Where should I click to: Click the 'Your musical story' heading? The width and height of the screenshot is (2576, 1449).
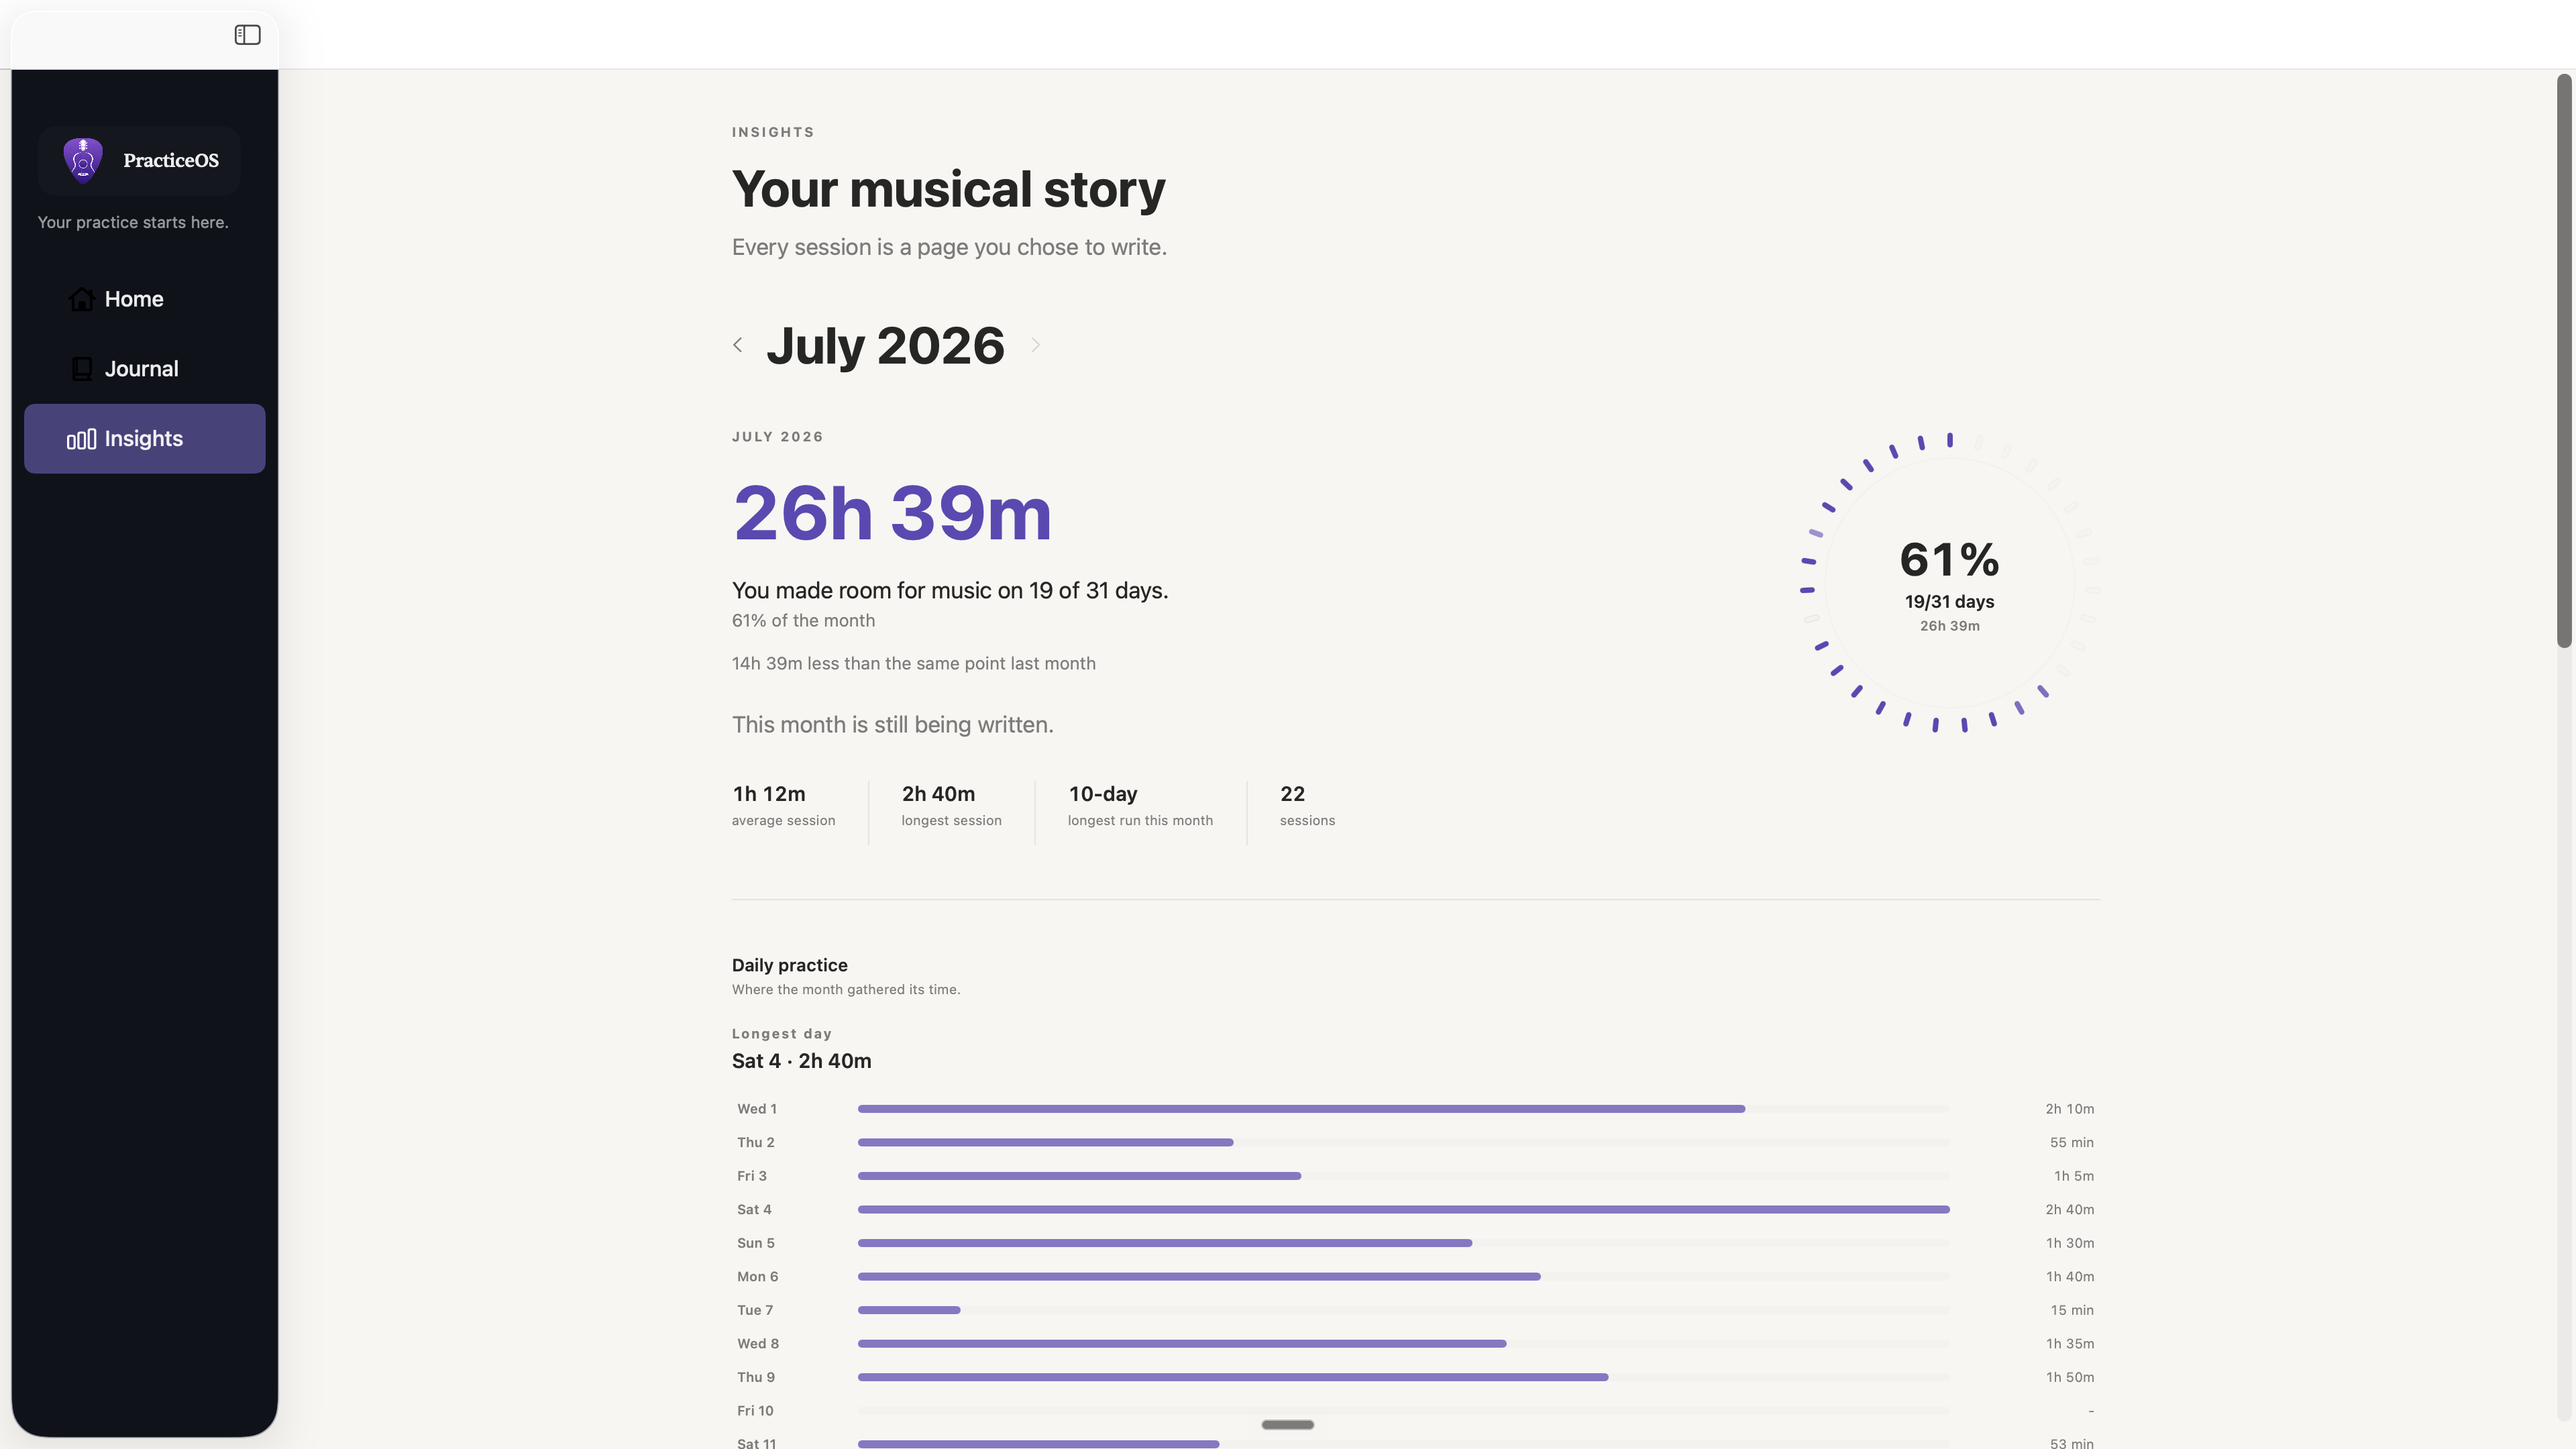(x=948, y=189)
